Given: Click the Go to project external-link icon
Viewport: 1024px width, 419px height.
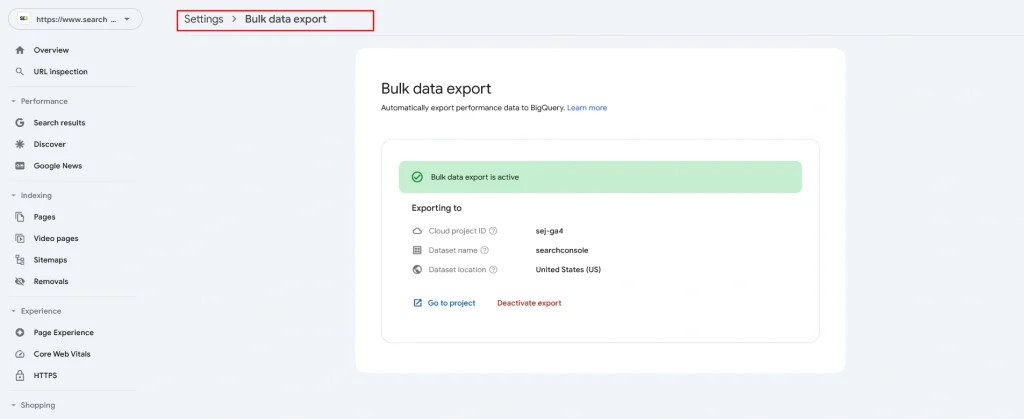Looking at the screenshot, I should point(417,303).
